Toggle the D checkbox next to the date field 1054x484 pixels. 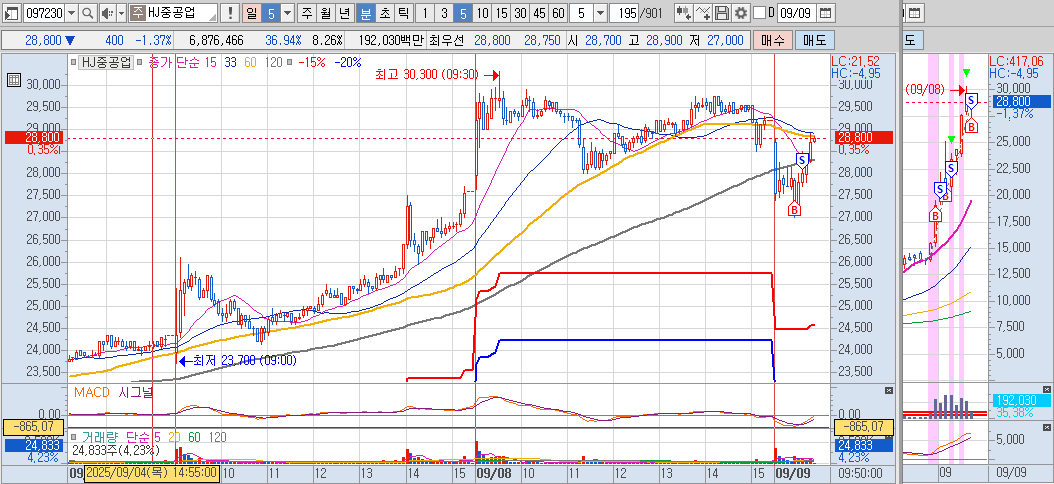759,13
